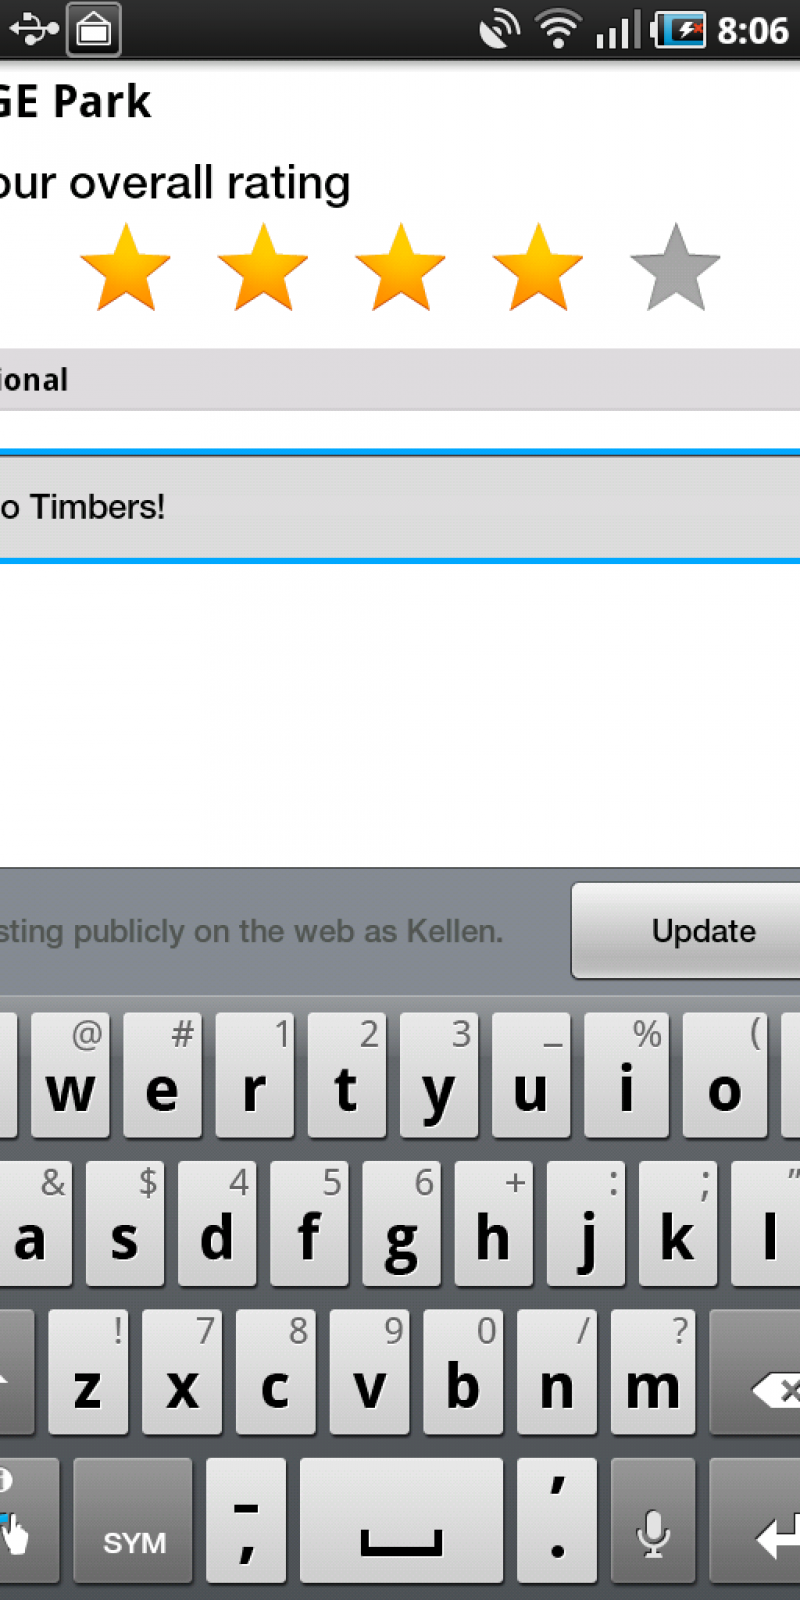Viewport: 800px width, 1600px height.
Task: Tap the third rating star
Action: tap(400, 268)
